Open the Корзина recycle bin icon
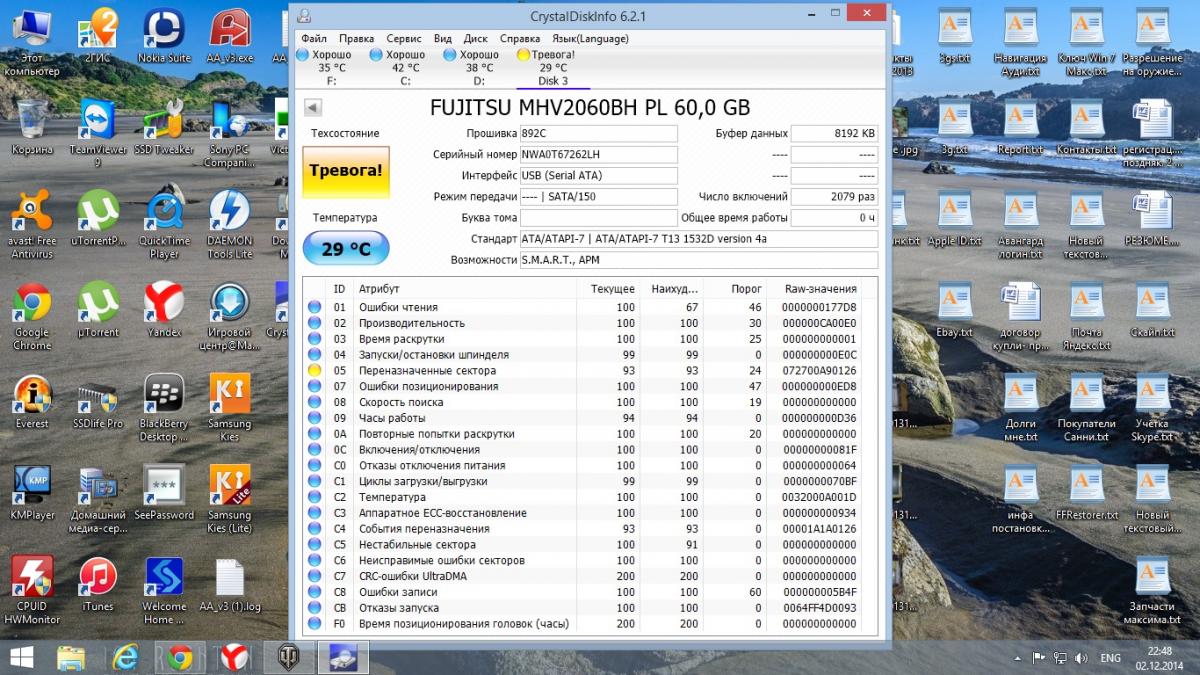This screenshot has width=1200, height=675. point(32,126)
